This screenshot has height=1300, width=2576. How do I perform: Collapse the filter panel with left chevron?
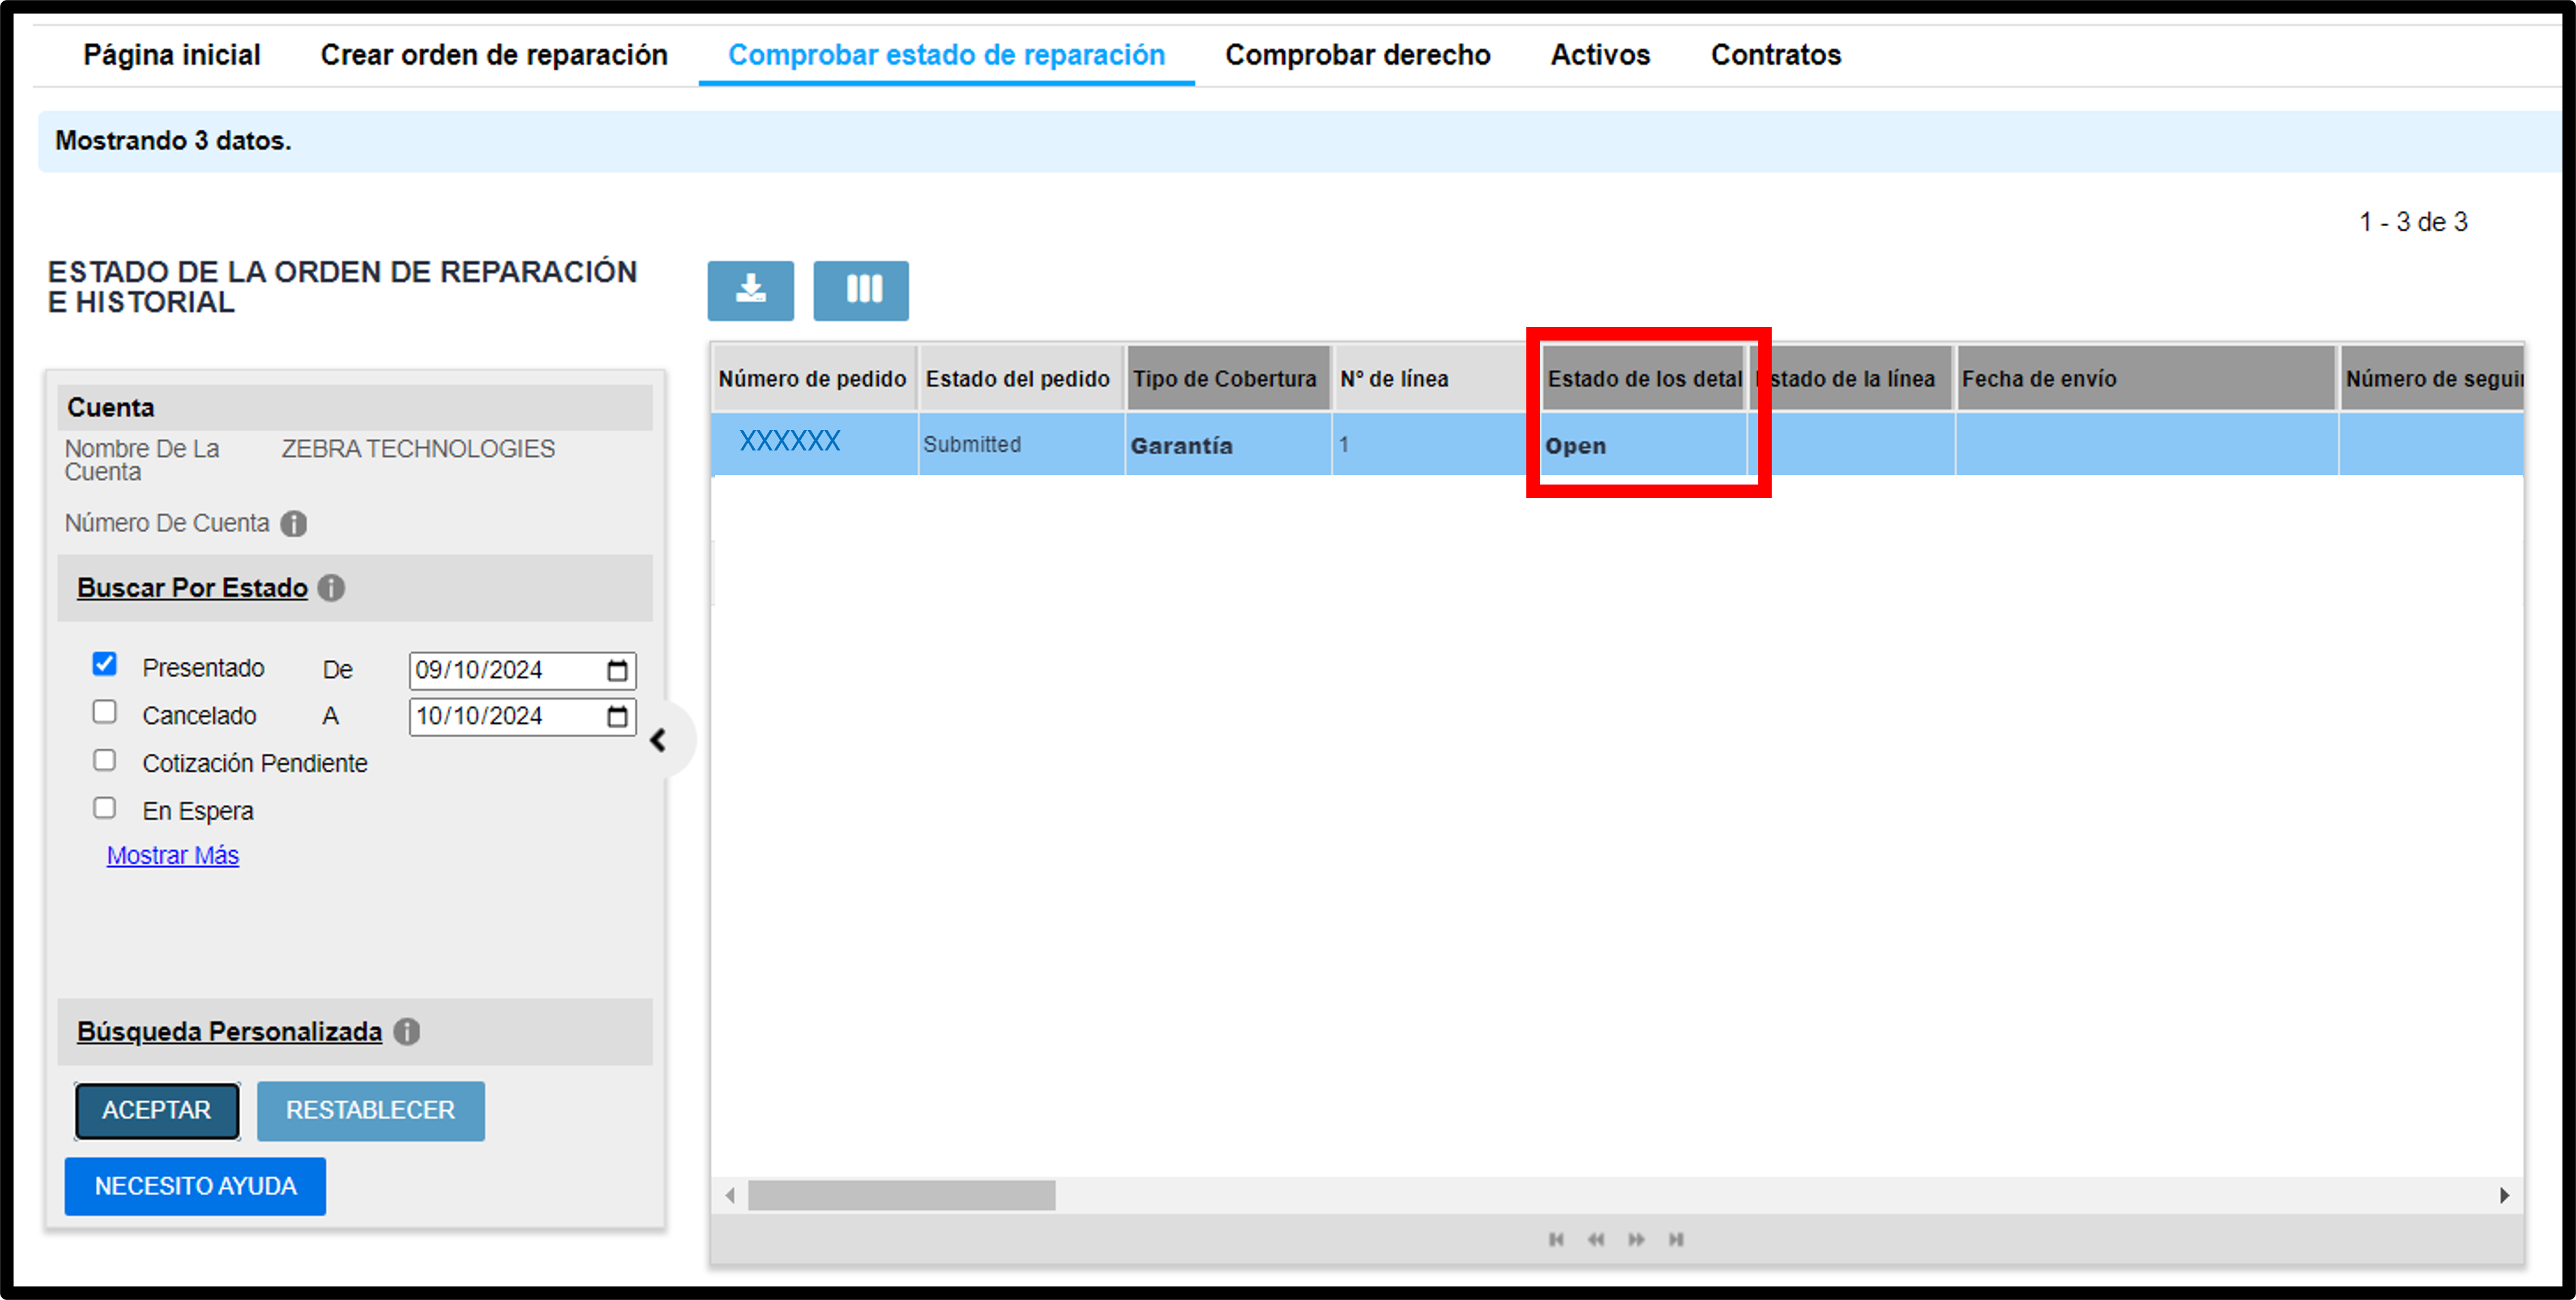[x=659, y=740]
